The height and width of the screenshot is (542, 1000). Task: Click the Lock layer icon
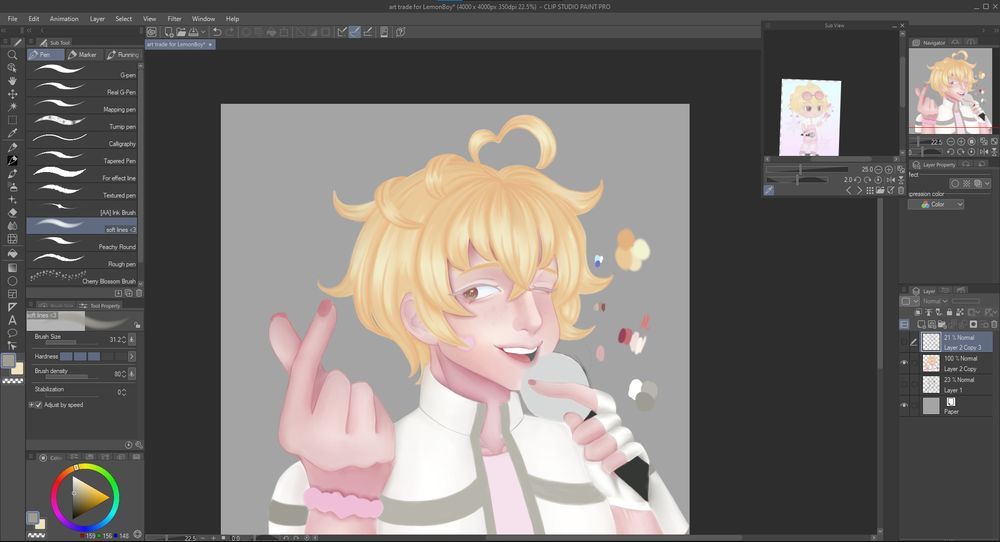click(x=950, y=312)
